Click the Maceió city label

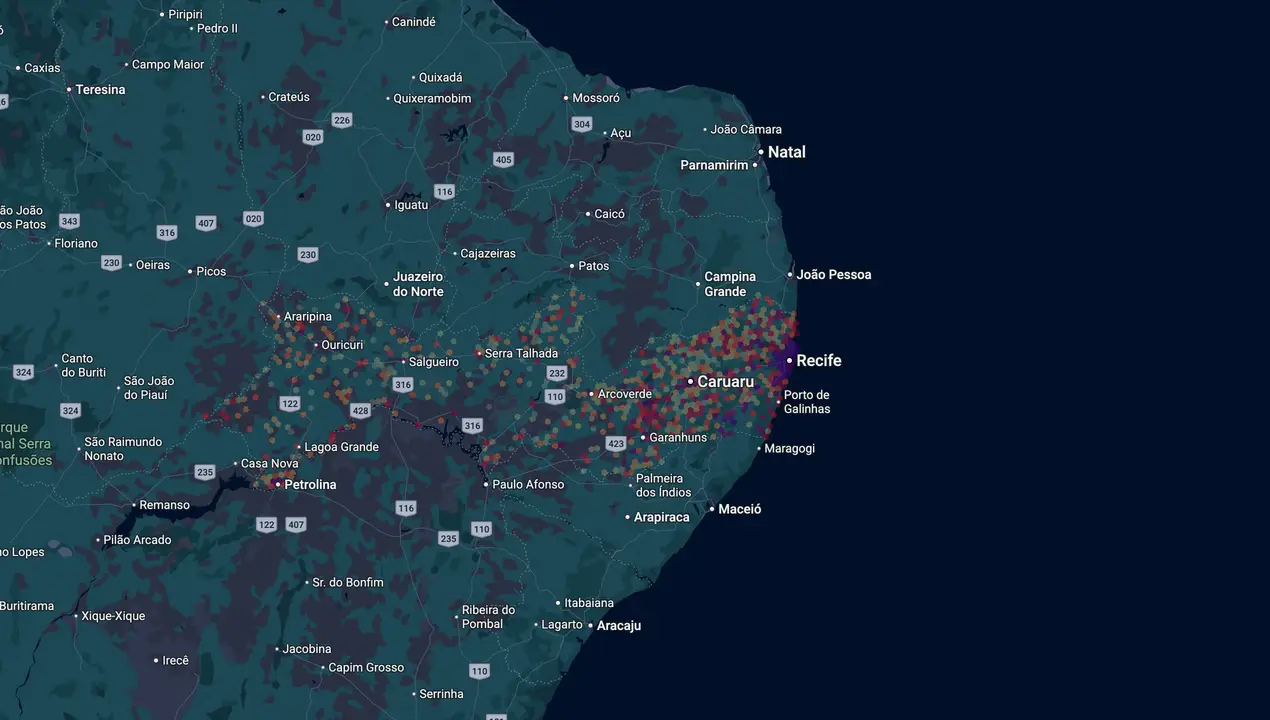click(x=740, y=509)
